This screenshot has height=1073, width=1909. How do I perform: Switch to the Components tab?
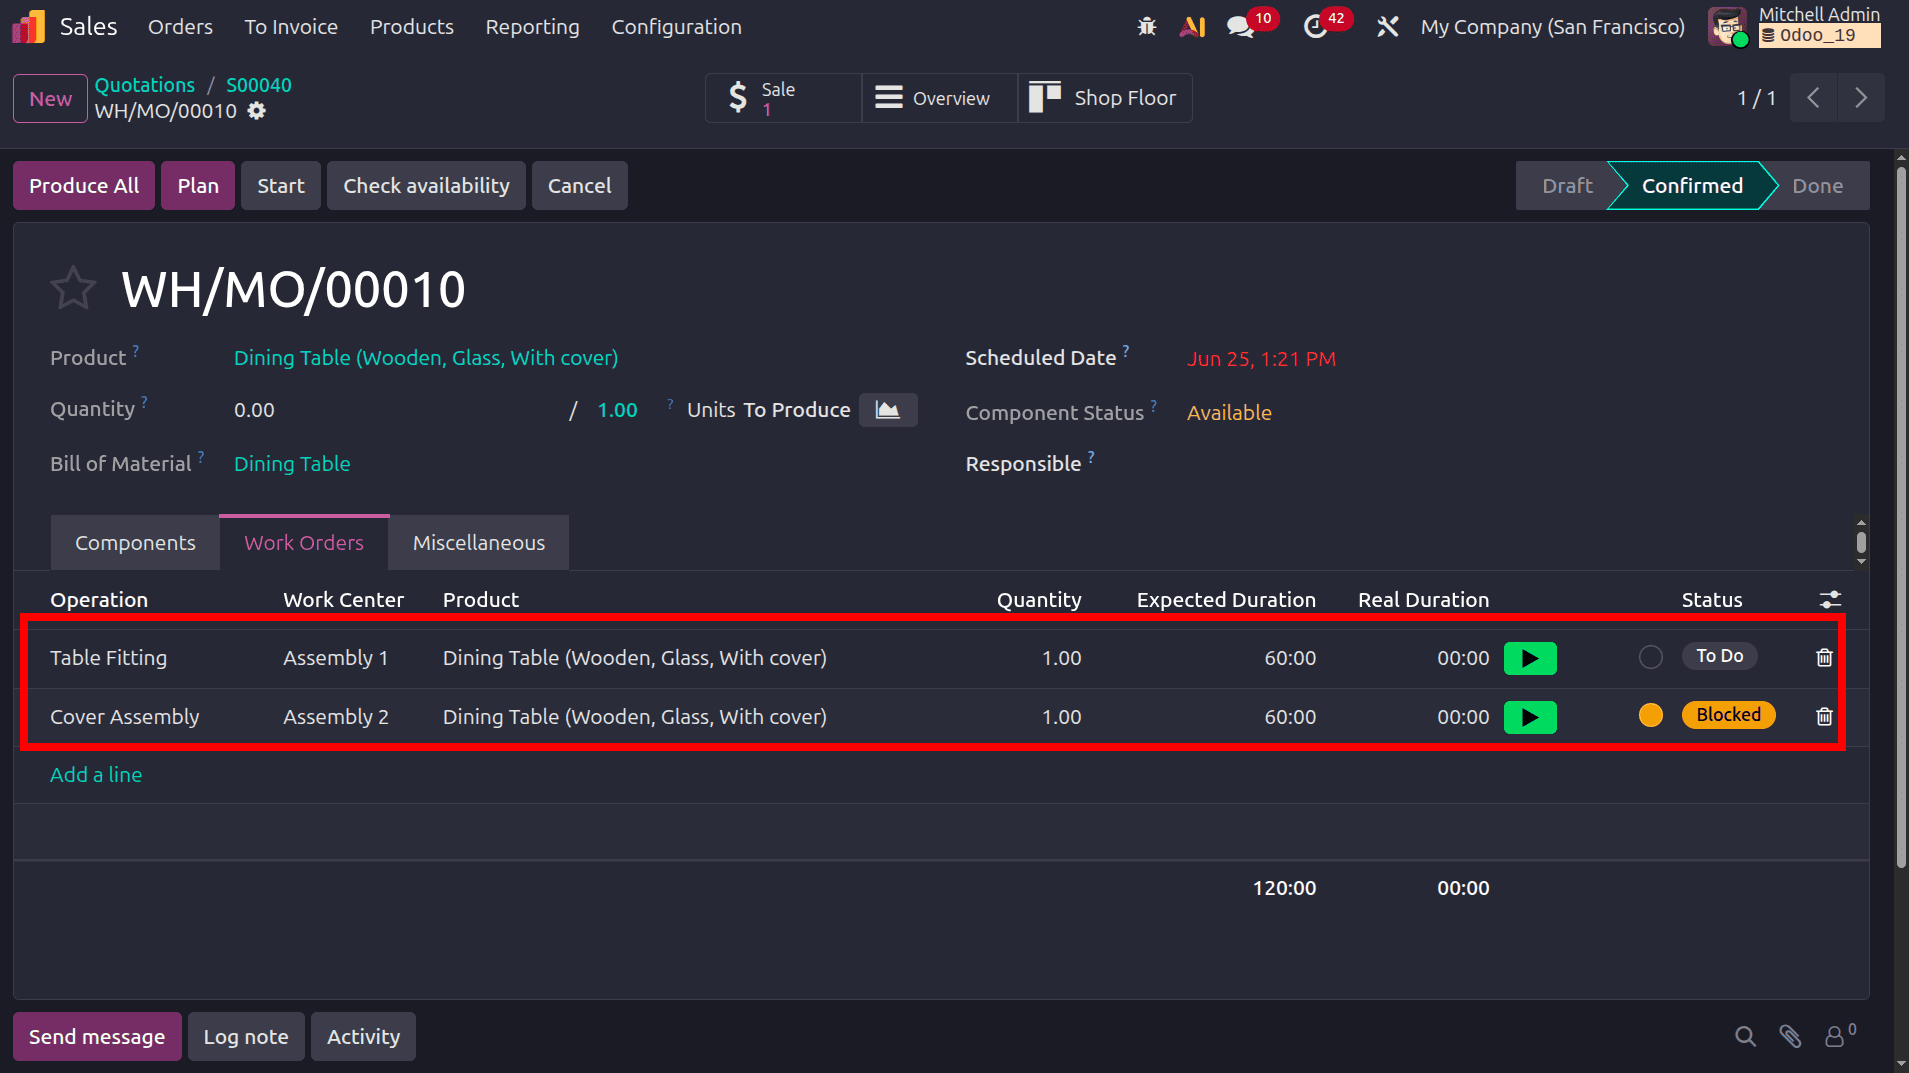tap(135, 543)
